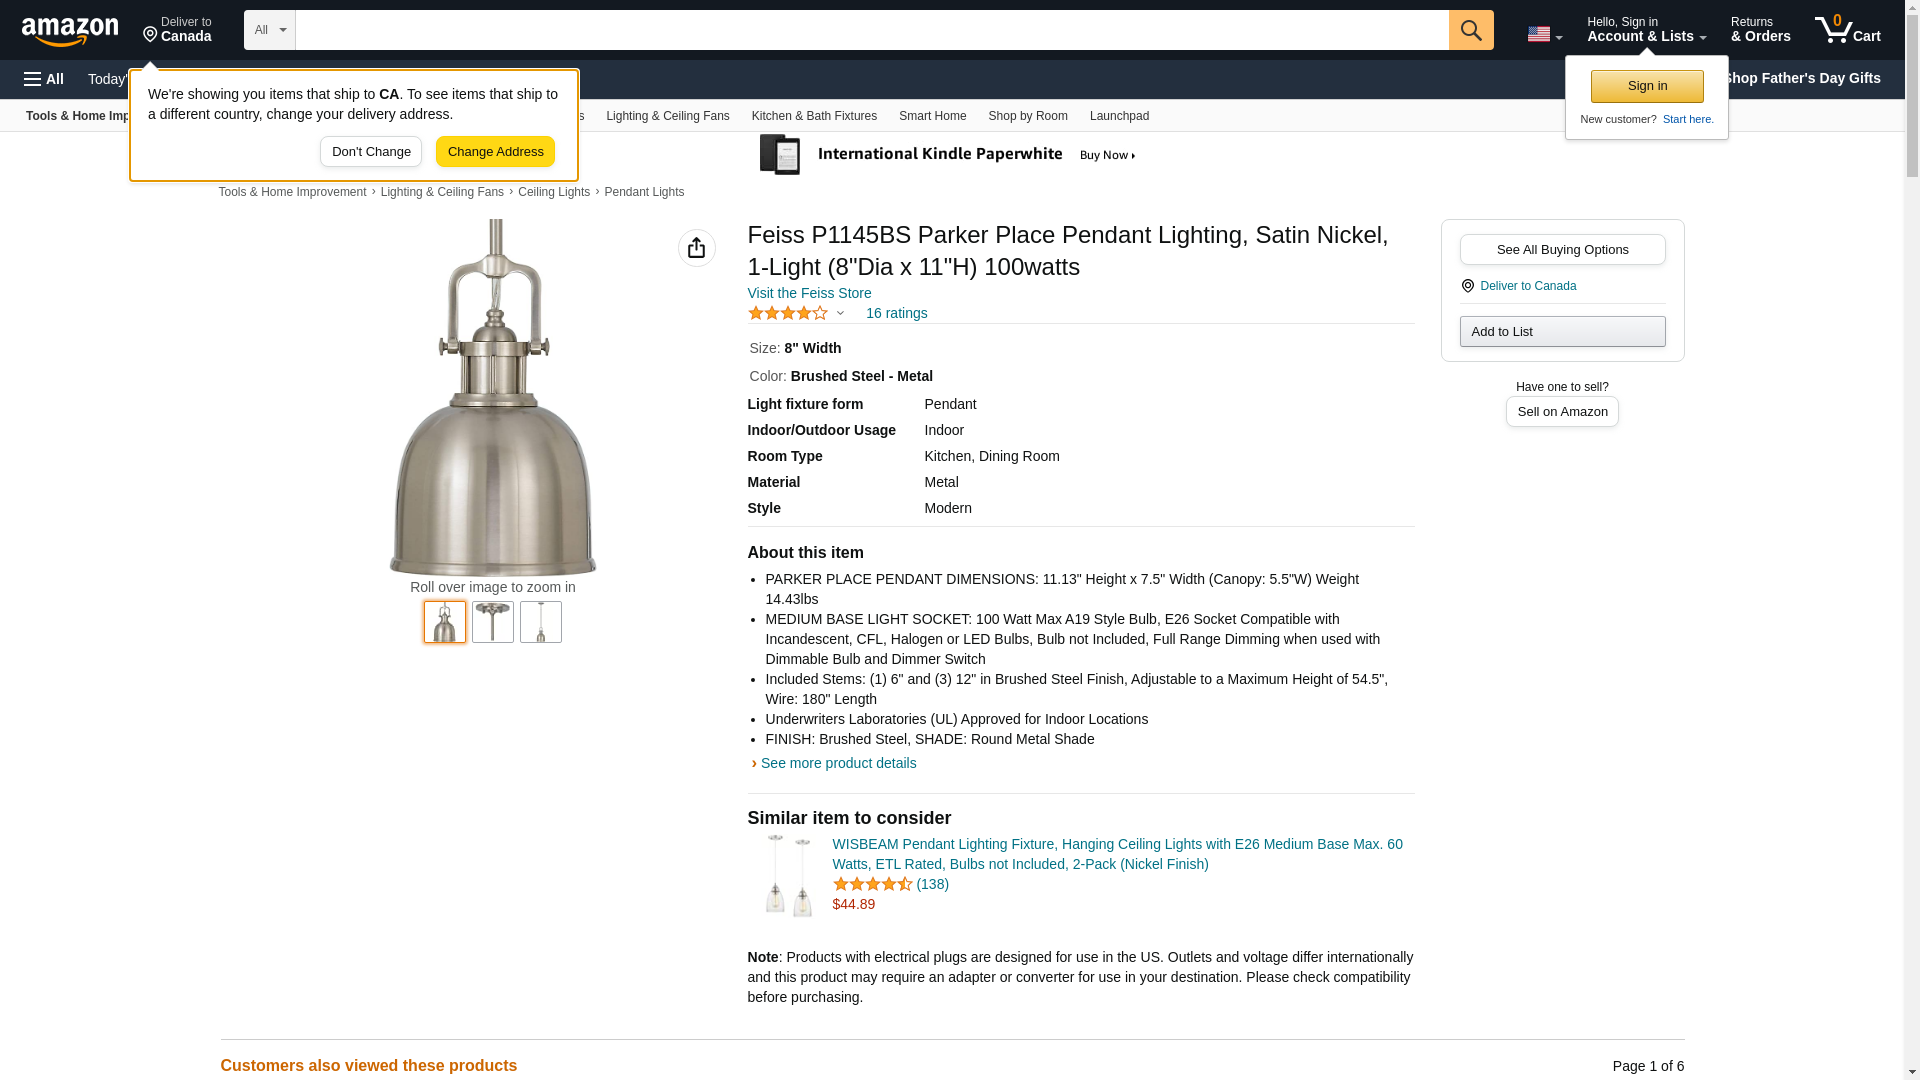Open the cart icon

point(1847,30)
